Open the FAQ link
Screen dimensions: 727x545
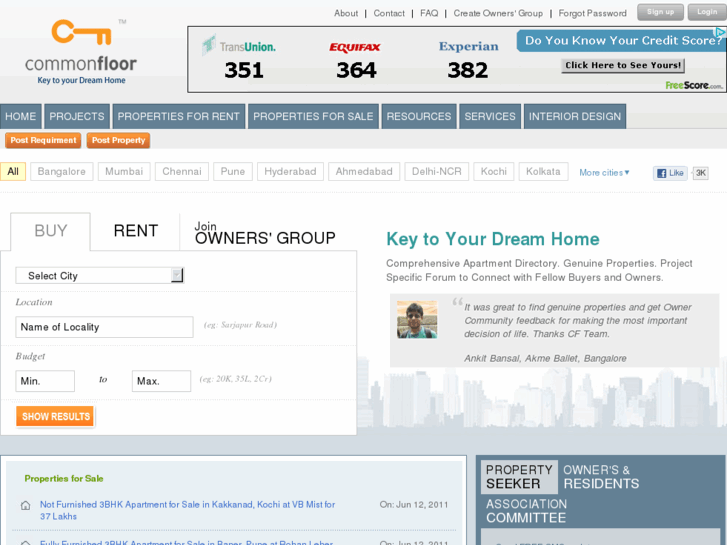[x=429, y=13]
